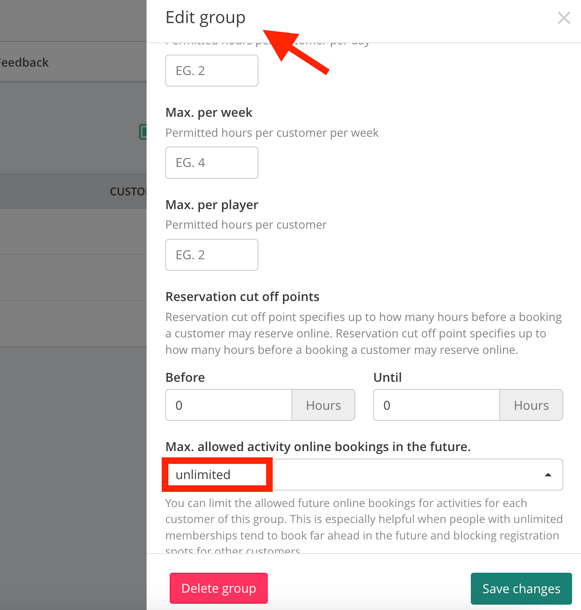This screenshot has height=610, width=581.
Task: Close the Edit group panel
Action: click(x=563, y=18)
